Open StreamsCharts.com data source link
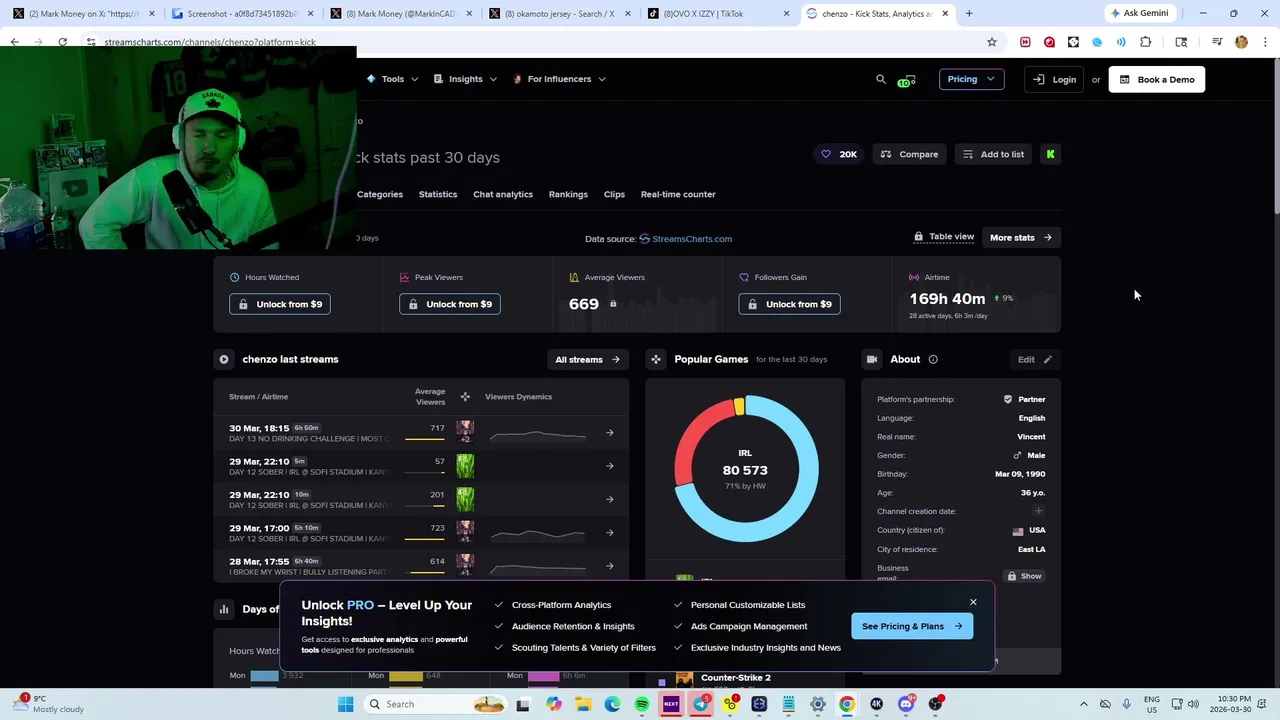The width and height of the screenshot is (1280, 720). (x=686, y=239)
